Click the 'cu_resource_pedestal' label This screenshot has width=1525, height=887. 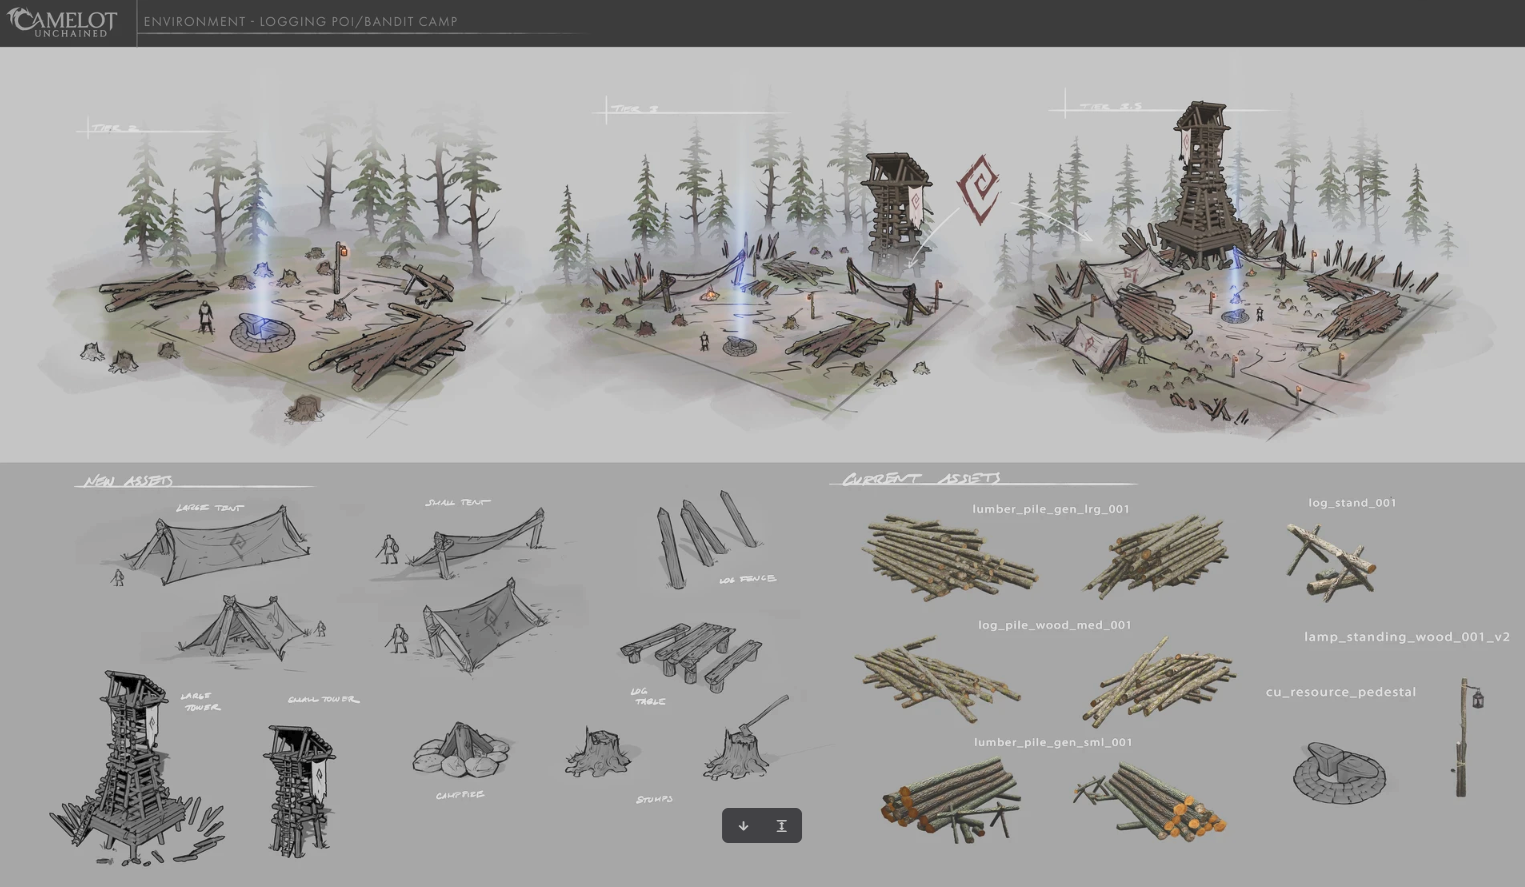tap(1341, 692)
